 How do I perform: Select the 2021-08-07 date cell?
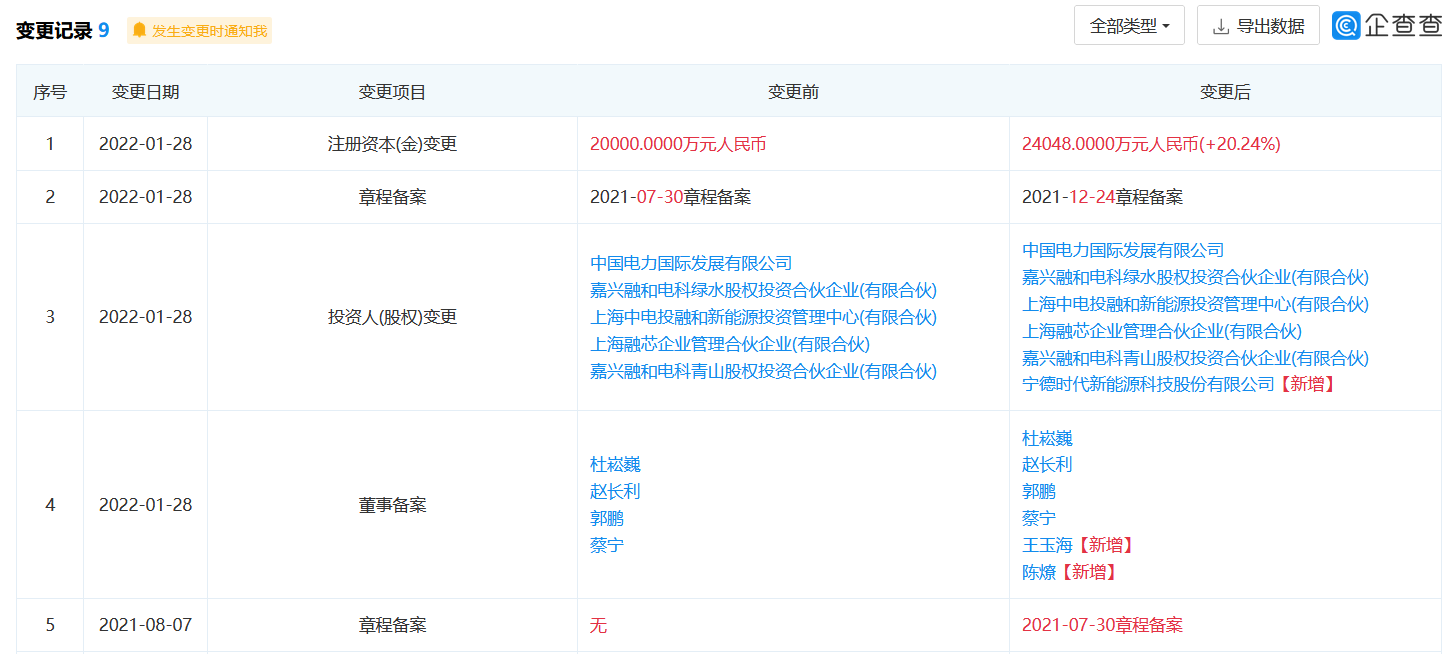click(x=146, y=625)
